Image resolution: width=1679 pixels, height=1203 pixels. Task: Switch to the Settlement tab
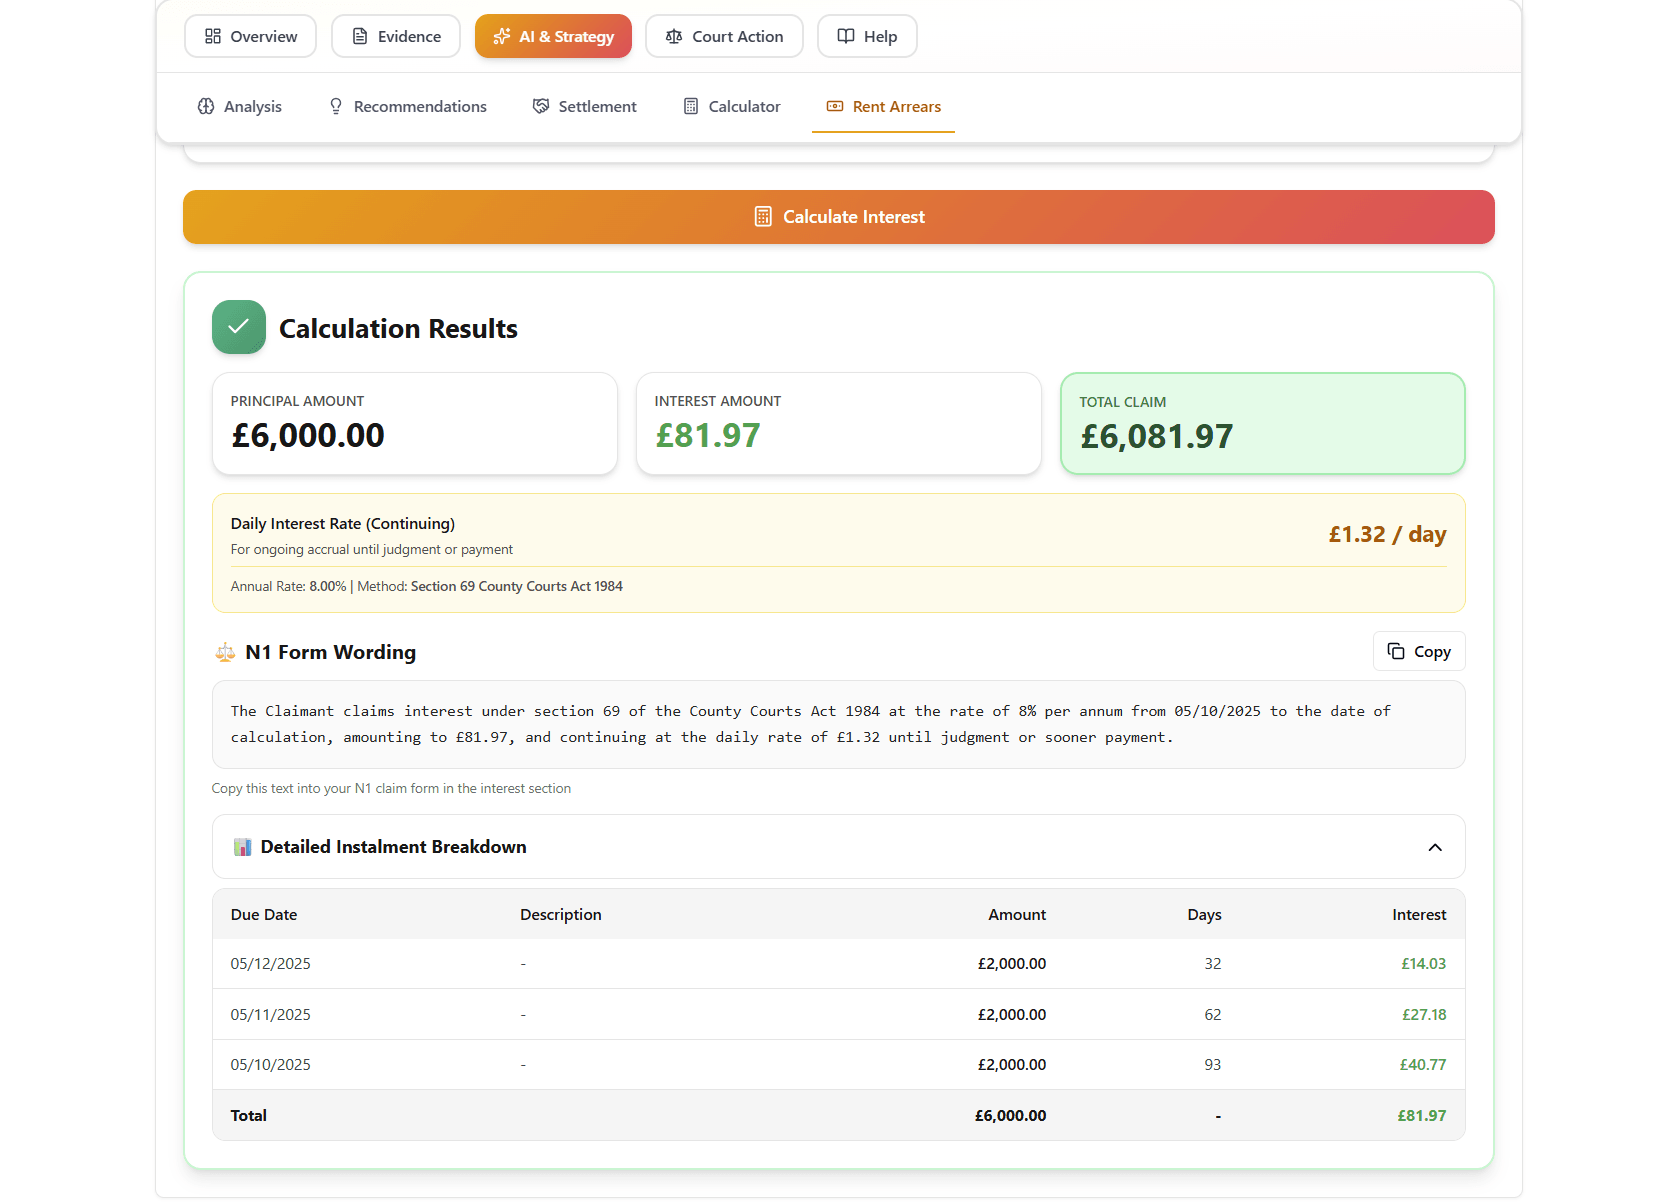585,106
